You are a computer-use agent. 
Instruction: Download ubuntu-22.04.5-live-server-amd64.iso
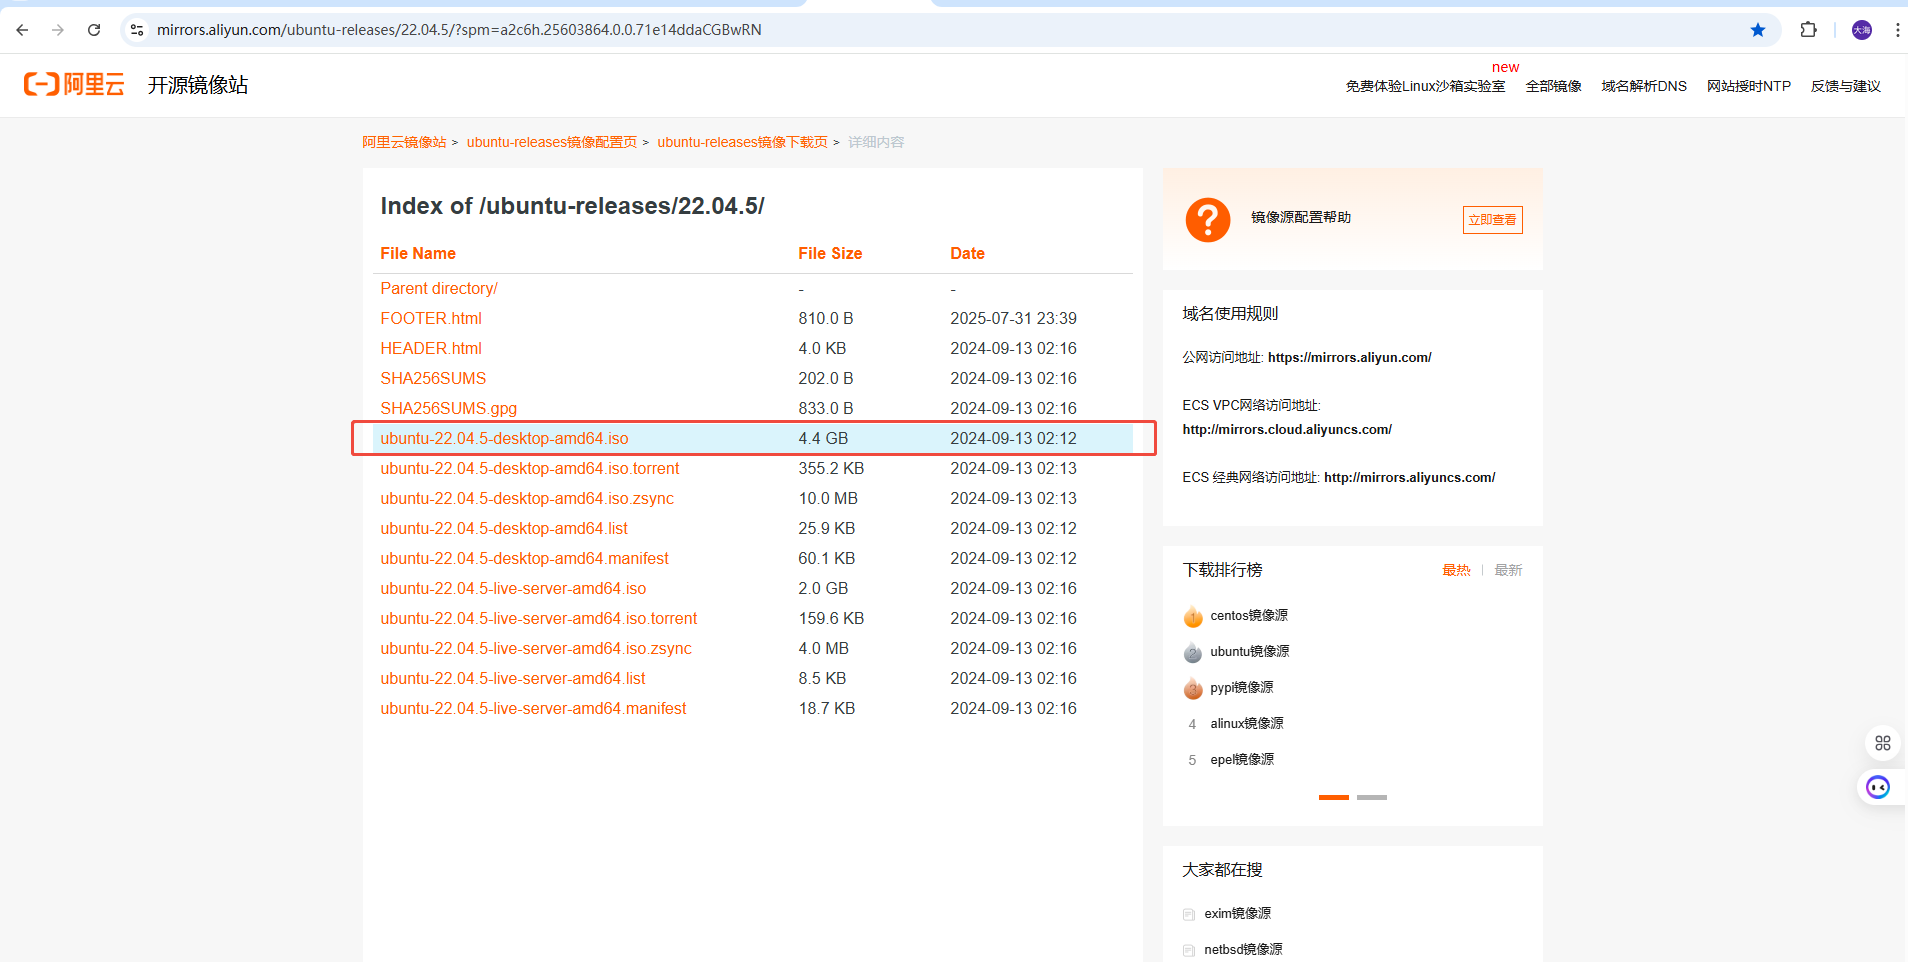513,588
